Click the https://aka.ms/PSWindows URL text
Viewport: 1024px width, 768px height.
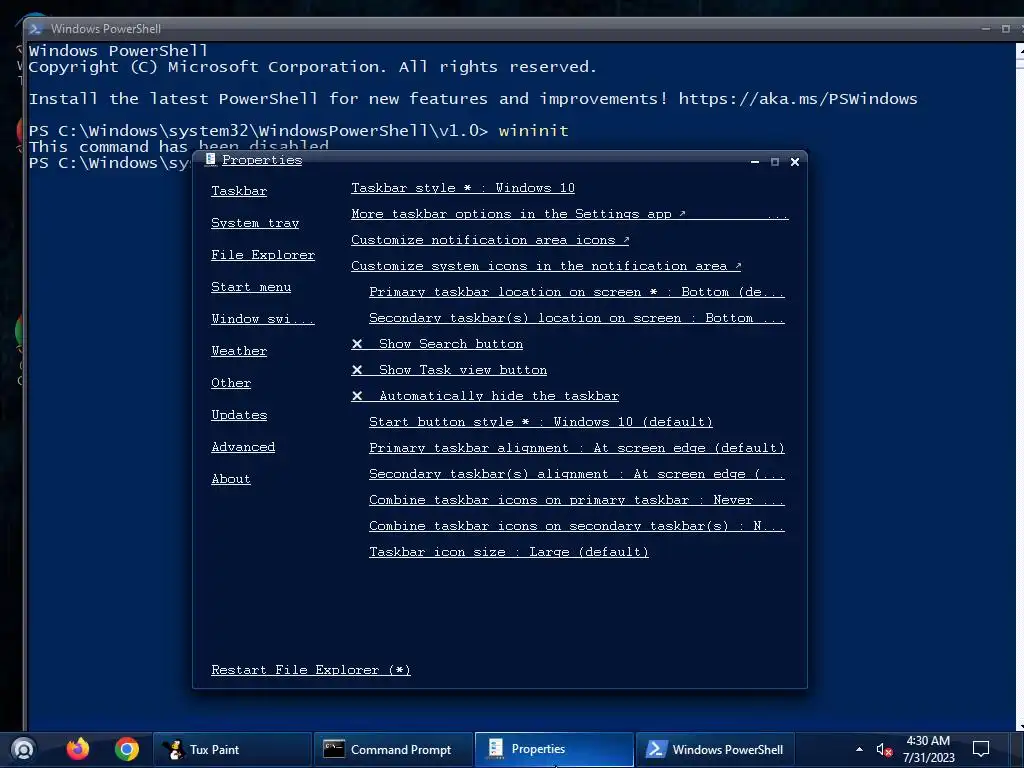point(798,99)
